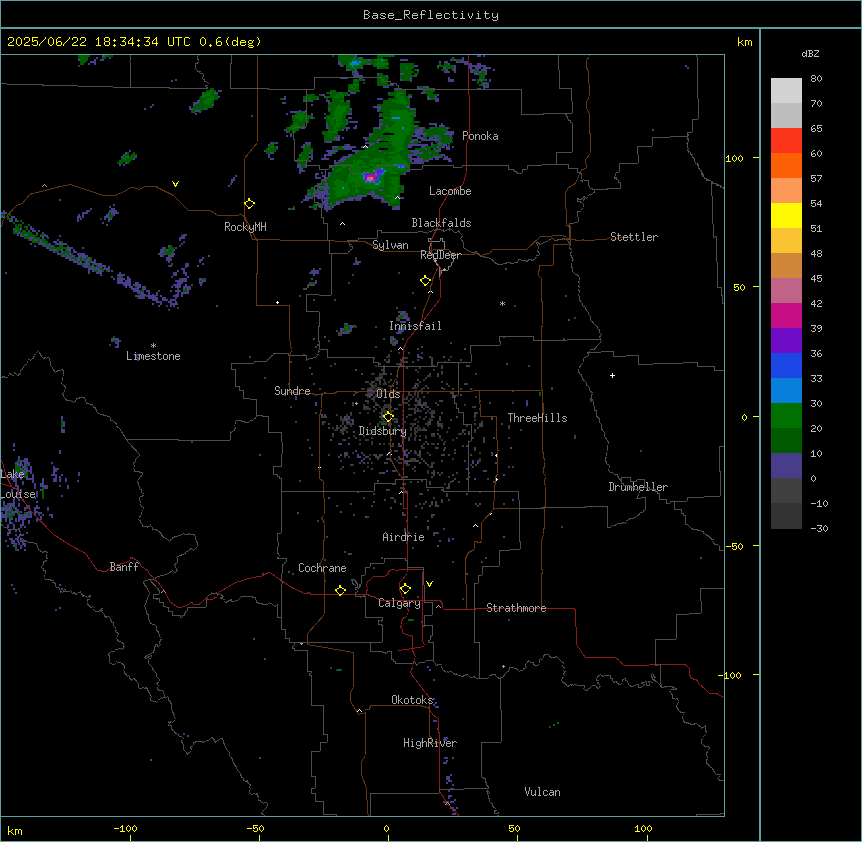
Task: Select the blue 36-33 dBZ legend swatch
Action: tap(786, 365)
